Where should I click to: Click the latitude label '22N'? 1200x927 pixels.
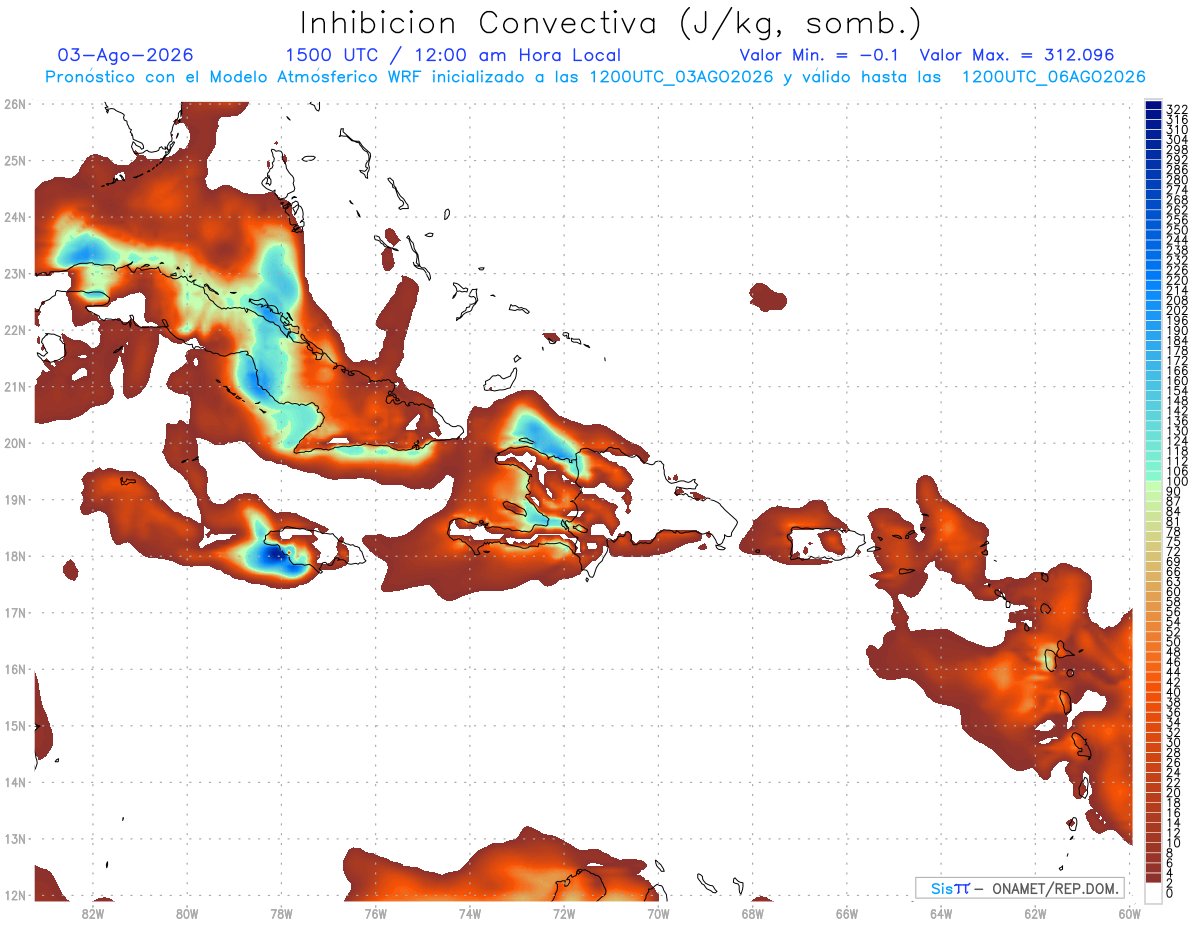[x=14, y=330]
